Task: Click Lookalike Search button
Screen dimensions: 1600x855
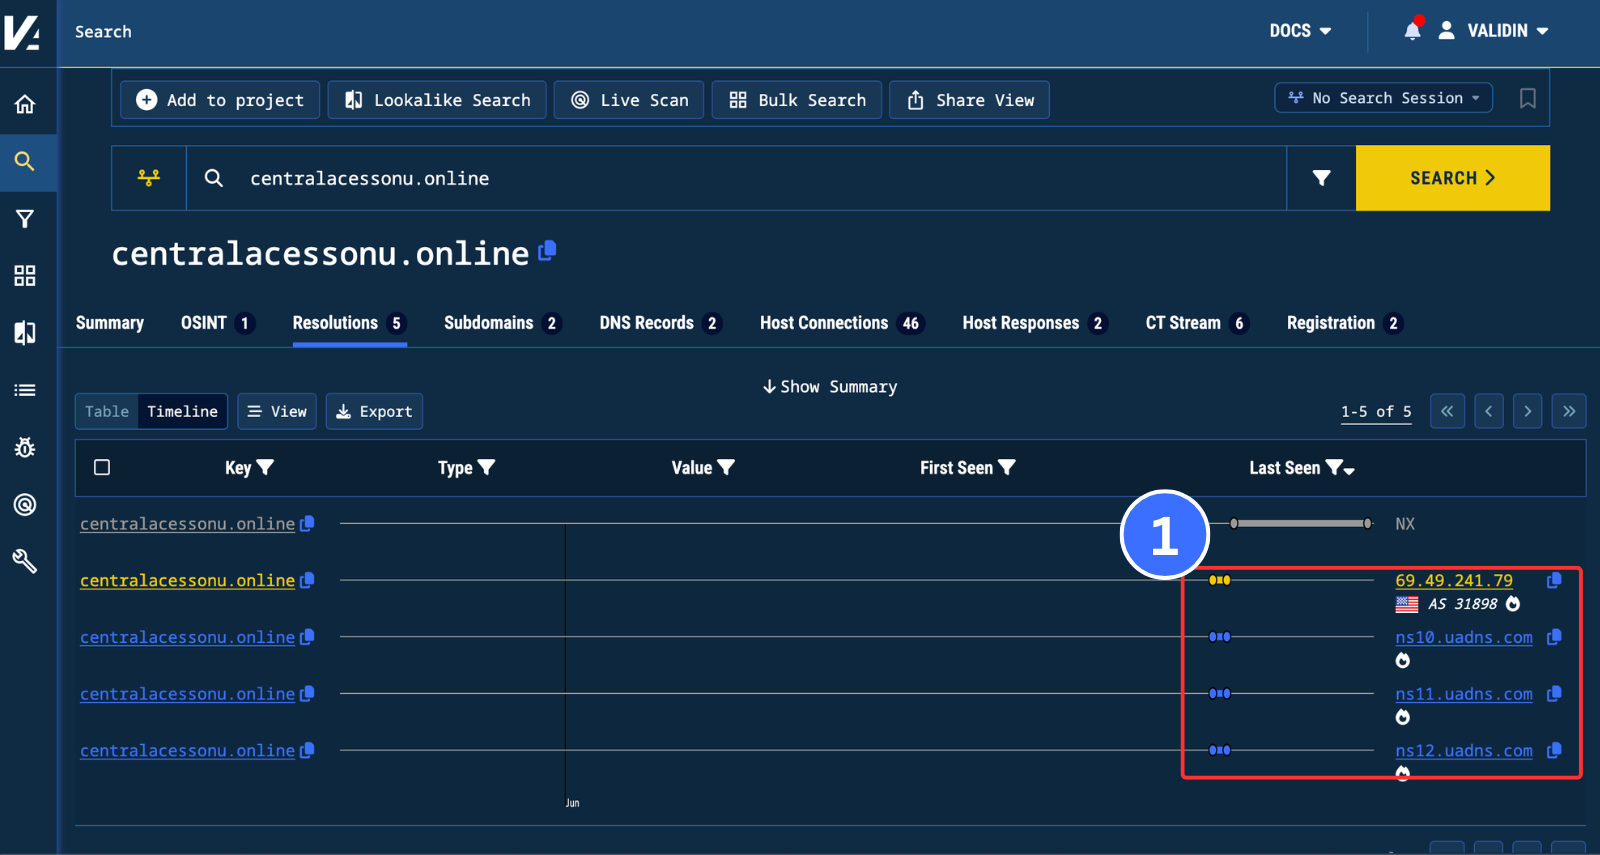Action: point(437,100)
